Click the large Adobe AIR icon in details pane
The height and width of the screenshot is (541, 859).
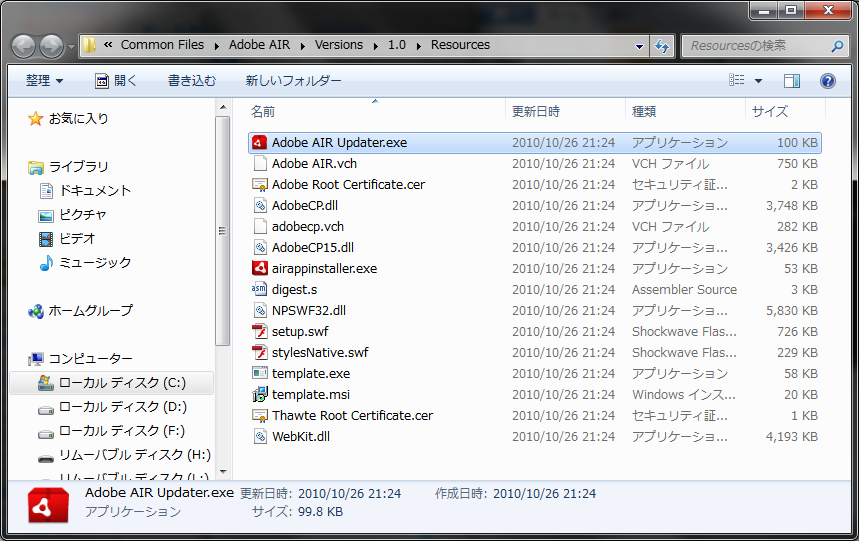[x=48, y=505]
